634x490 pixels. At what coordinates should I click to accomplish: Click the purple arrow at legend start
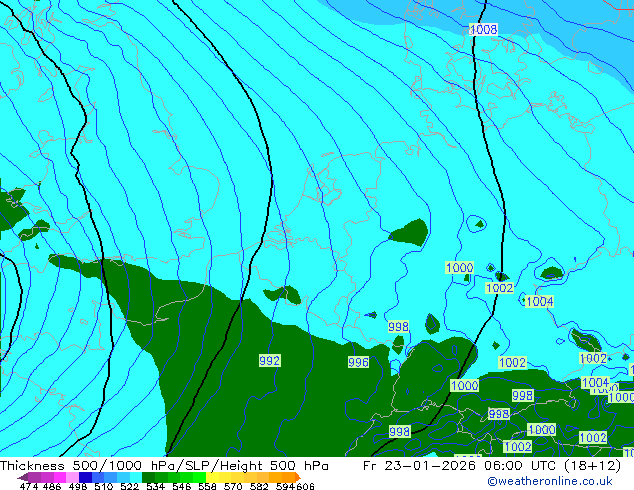[x=22, y=477]
